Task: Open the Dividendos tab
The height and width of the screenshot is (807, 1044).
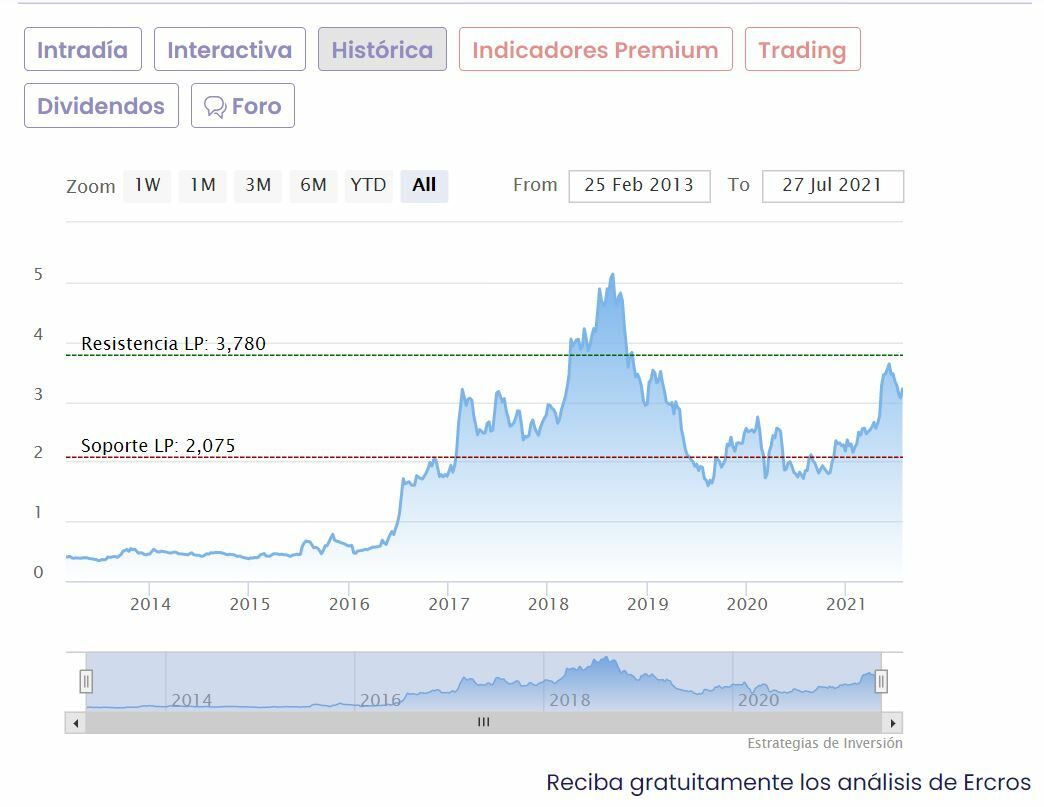Action: 101,105
